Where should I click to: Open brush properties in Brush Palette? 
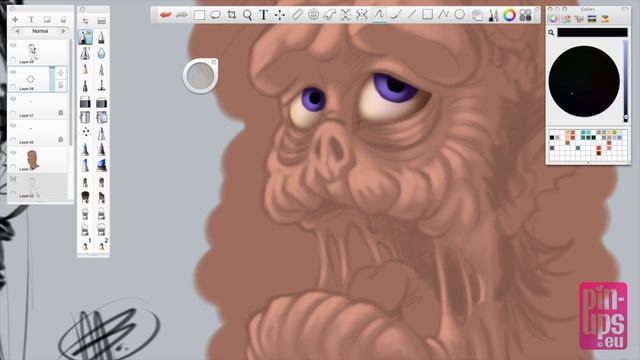point(85,21)
